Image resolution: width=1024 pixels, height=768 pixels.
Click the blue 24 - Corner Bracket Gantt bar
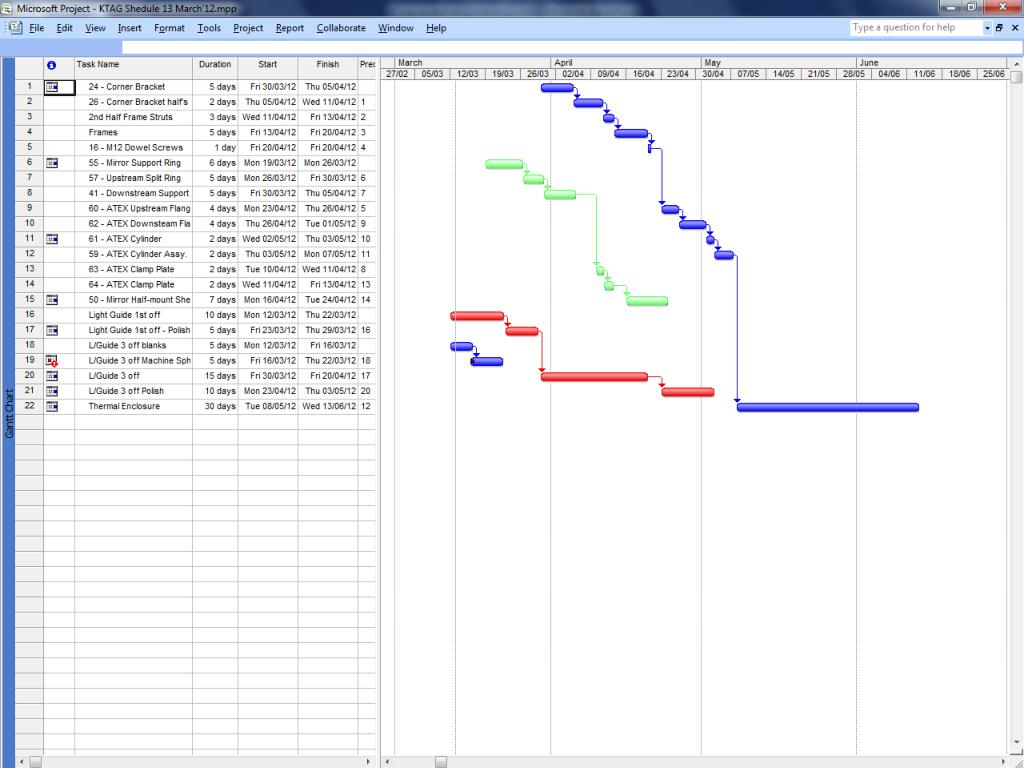(557, 88)
